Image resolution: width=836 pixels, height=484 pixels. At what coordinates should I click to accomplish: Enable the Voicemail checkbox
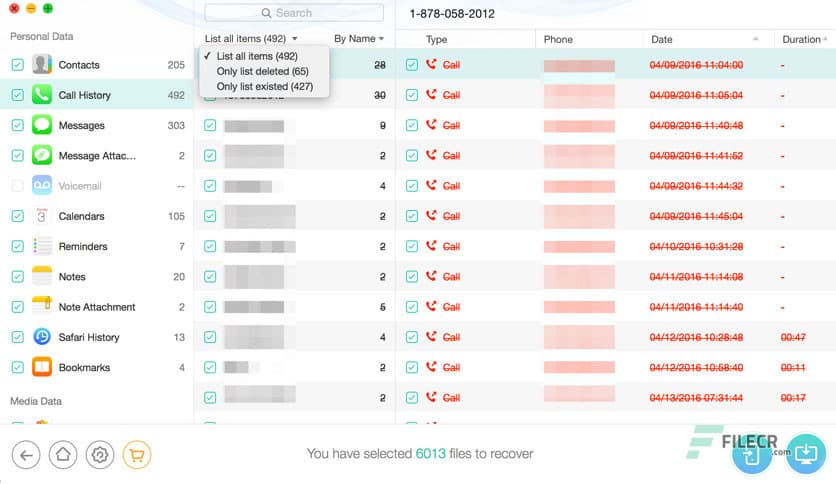click(x=17, y=186)
